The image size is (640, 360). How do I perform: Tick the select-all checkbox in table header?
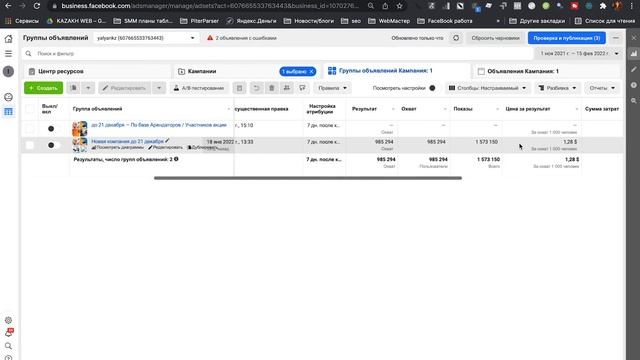[x=30, y=109]
